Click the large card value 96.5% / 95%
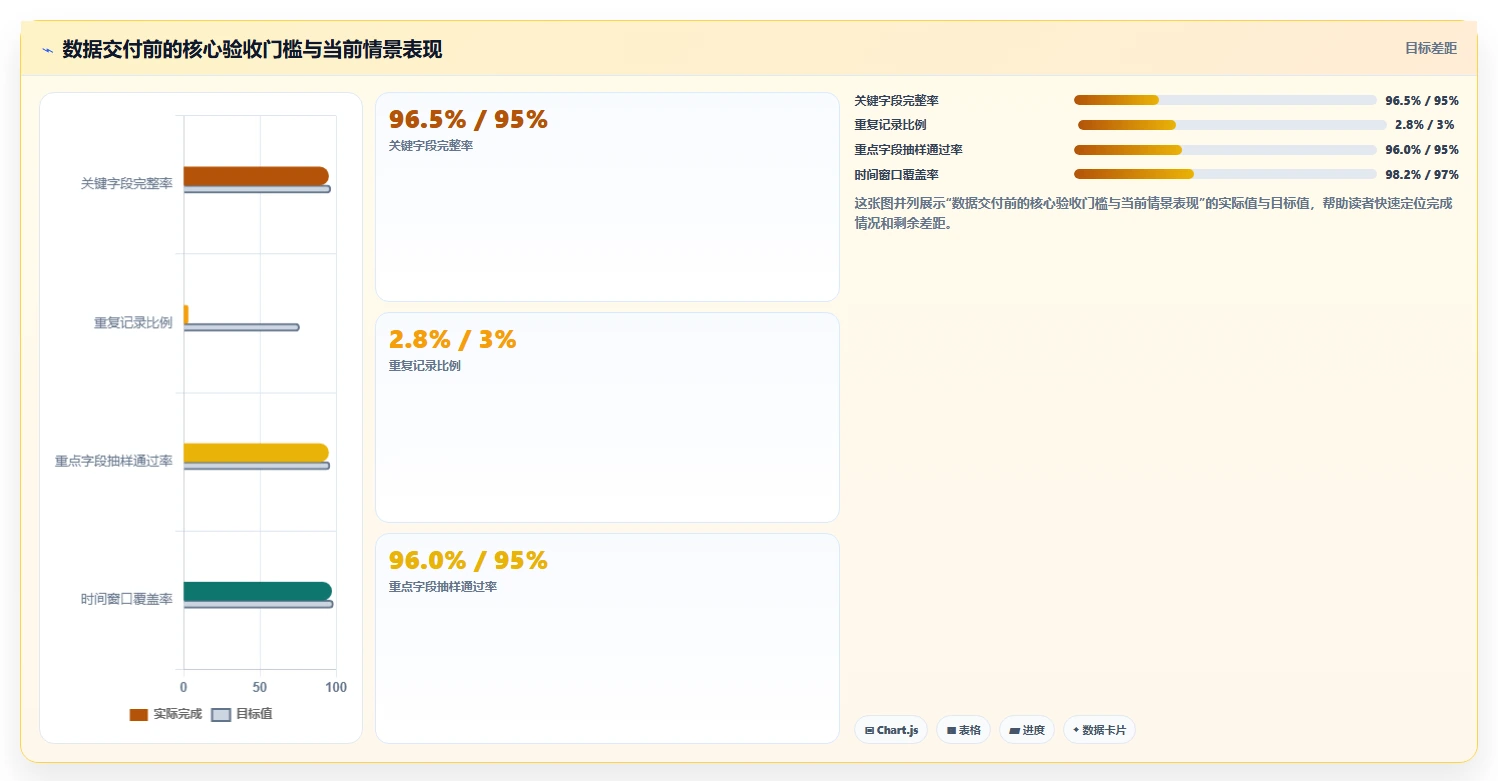The width and height of the screenshot is (1498, 781). 468,119
